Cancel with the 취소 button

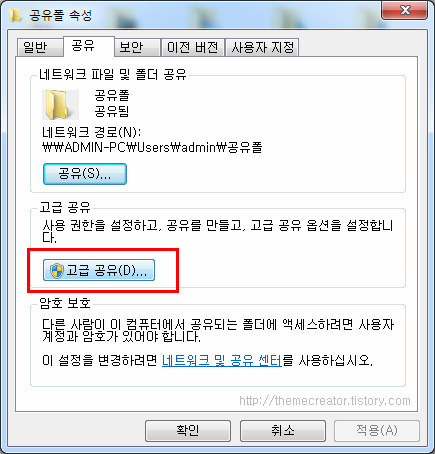coord(283,431)
